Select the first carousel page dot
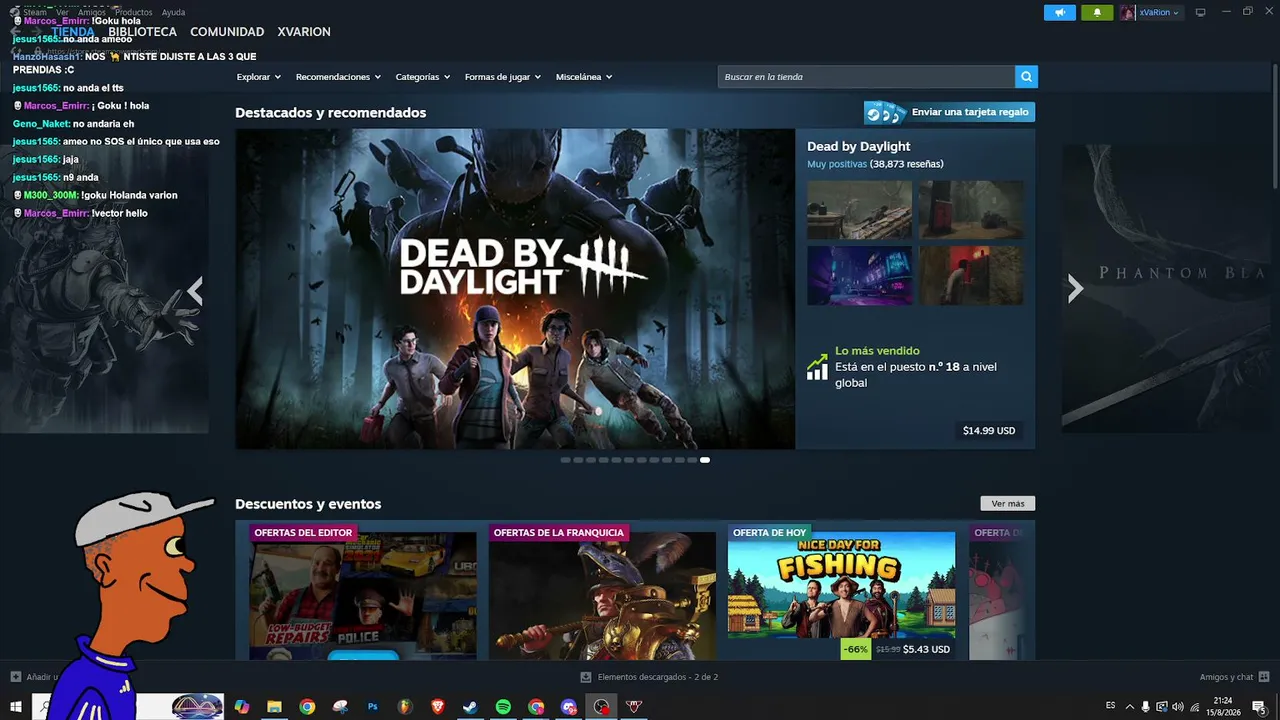This screenshot has width=1280, height=720. click(x=565, y=460)
